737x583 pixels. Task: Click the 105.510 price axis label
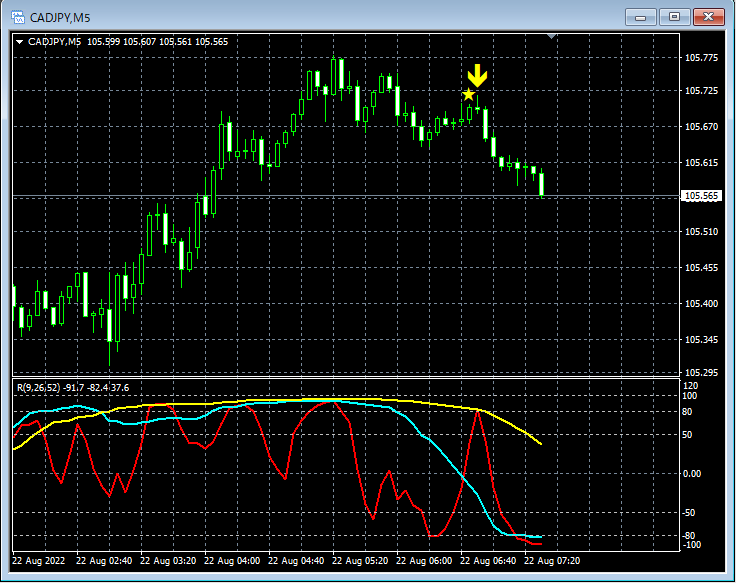coord(701,232)
